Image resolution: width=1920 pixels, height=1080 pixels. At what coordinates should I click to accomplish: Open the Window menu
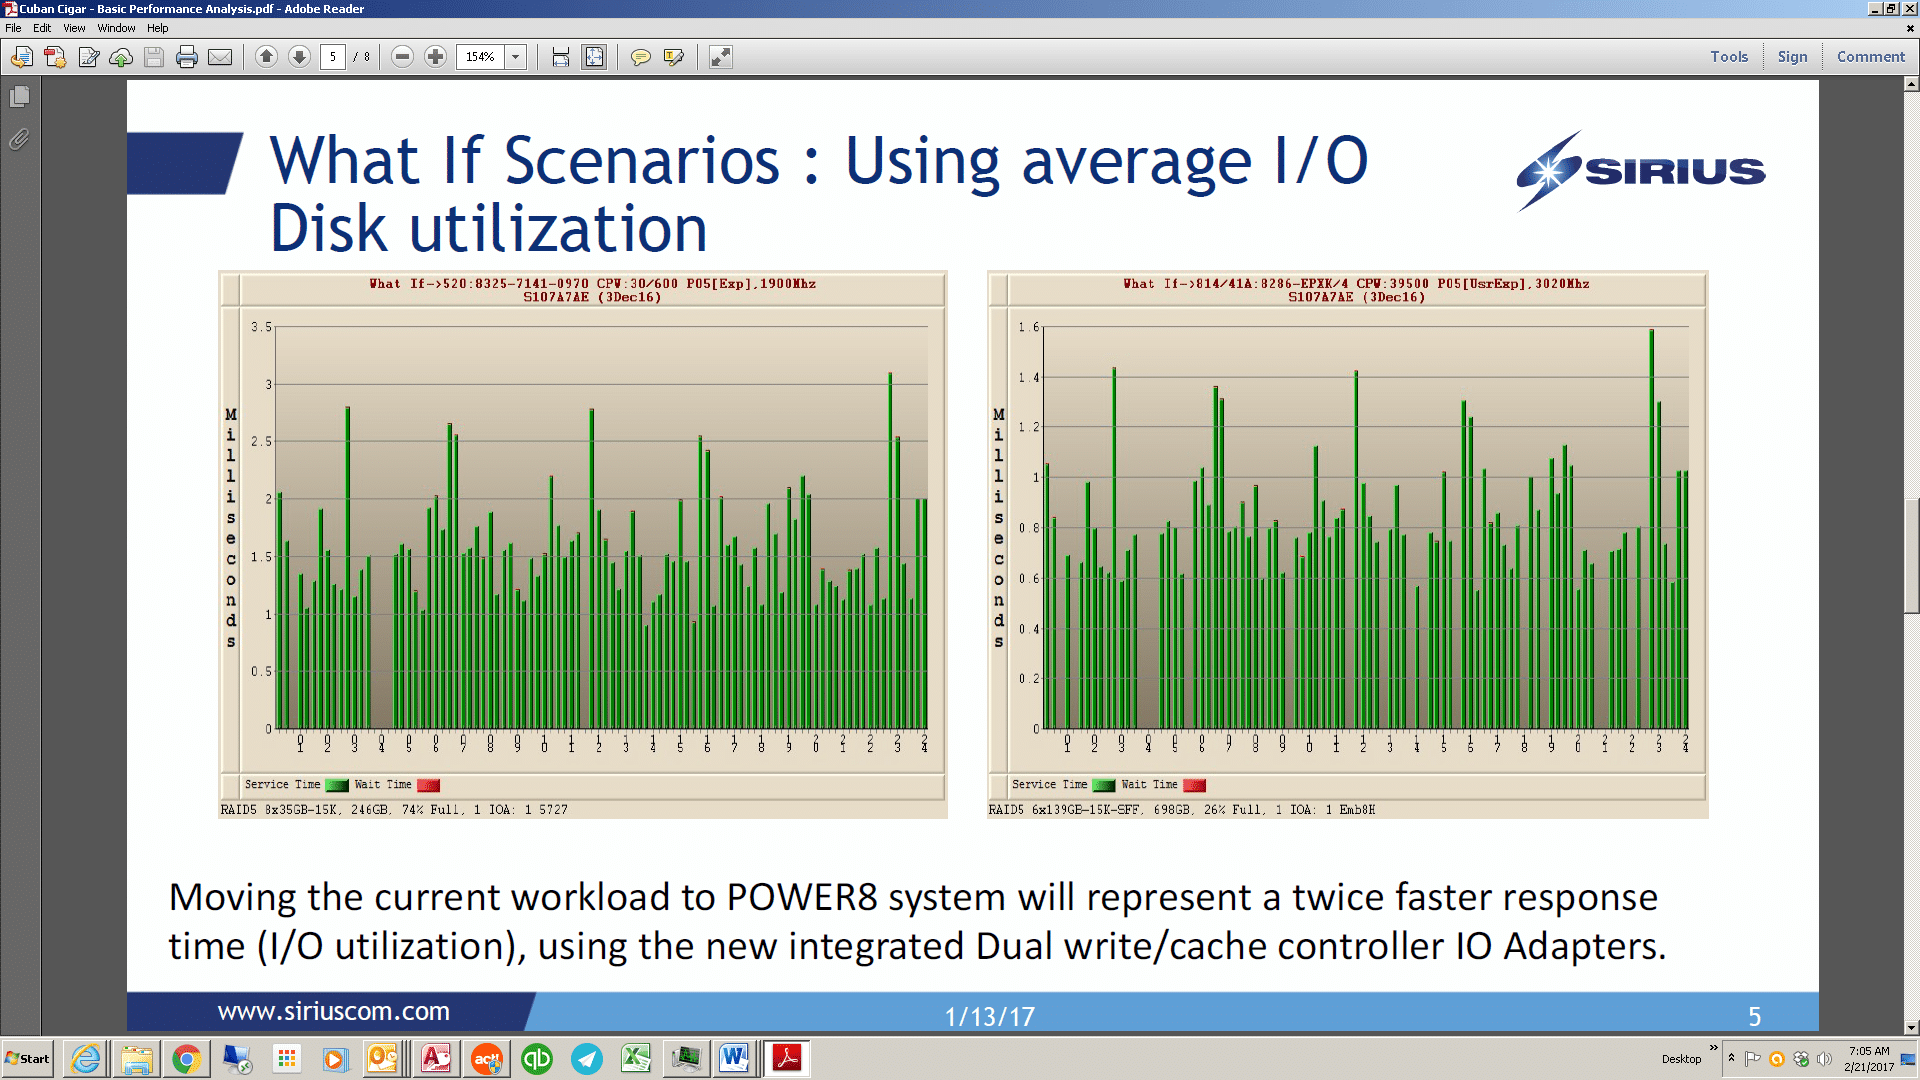[116, 28]
